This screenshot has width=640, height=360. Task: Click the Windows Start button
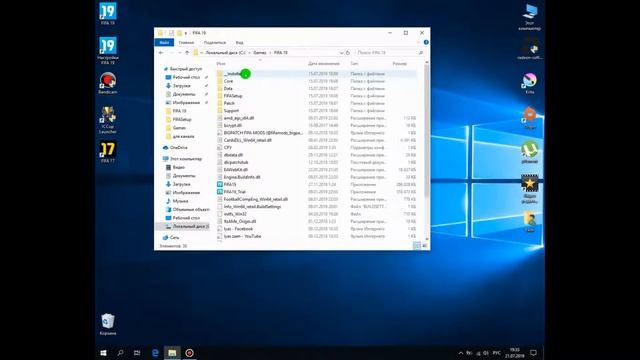click(103, 353)
